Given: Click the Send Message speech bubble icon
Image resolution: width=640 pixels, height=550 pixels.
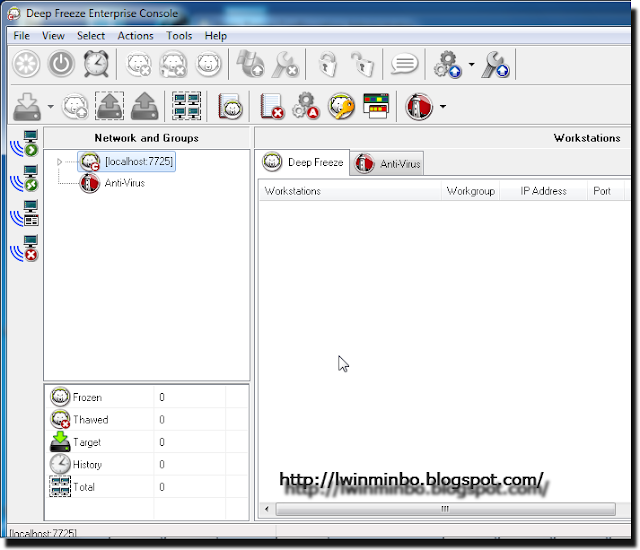Looking at the screenshot, I should [x=404, y=64].
